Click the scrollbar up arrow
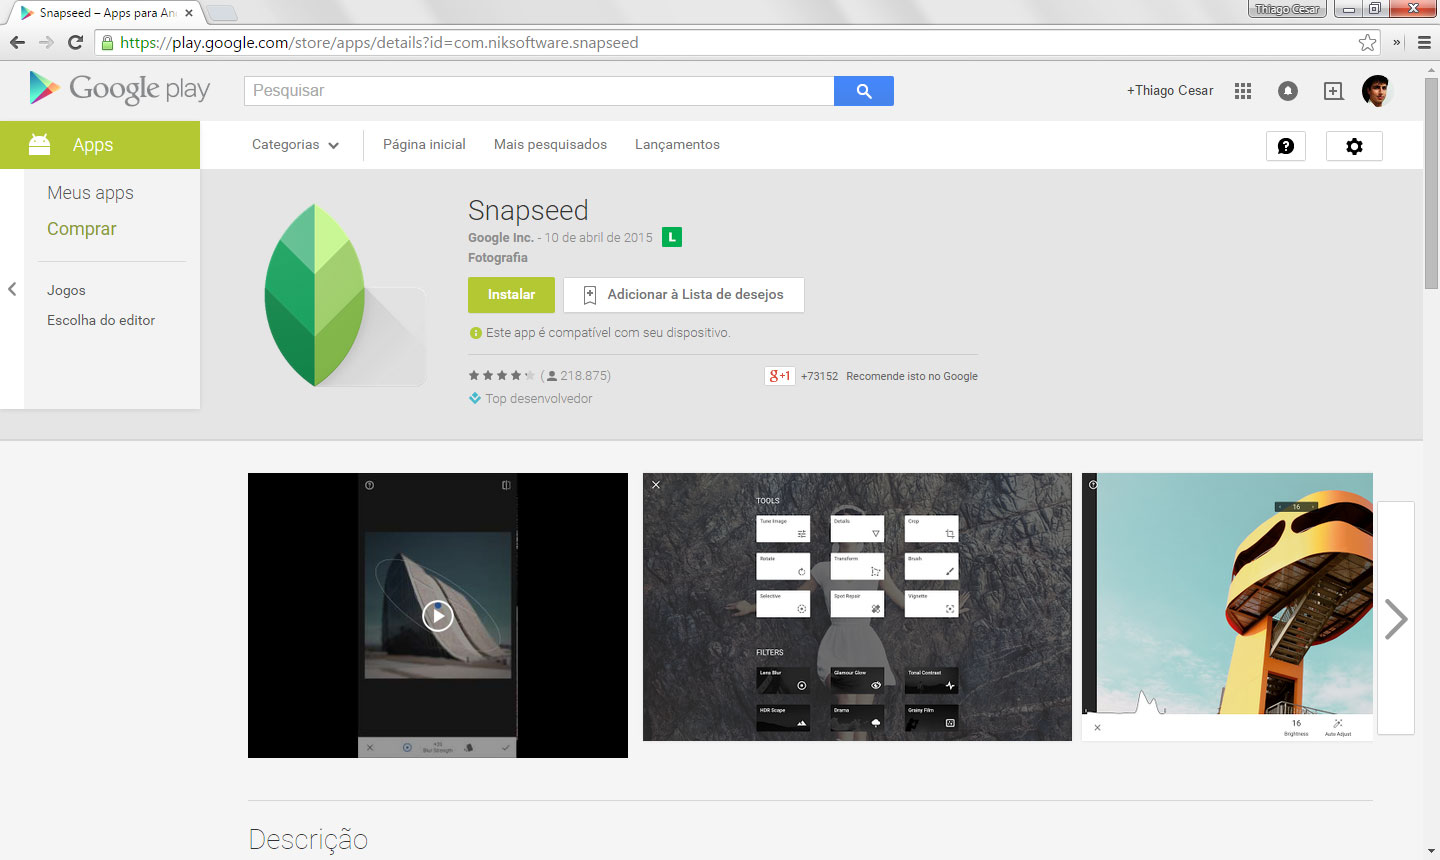The width and height of the screenshot is (1440, 860). click(x=1431, y=69)
